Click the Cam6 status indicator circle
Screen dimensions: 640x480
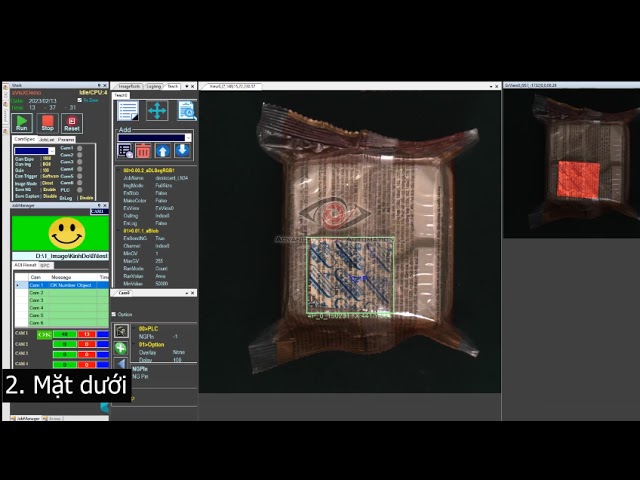coord(80,183)
